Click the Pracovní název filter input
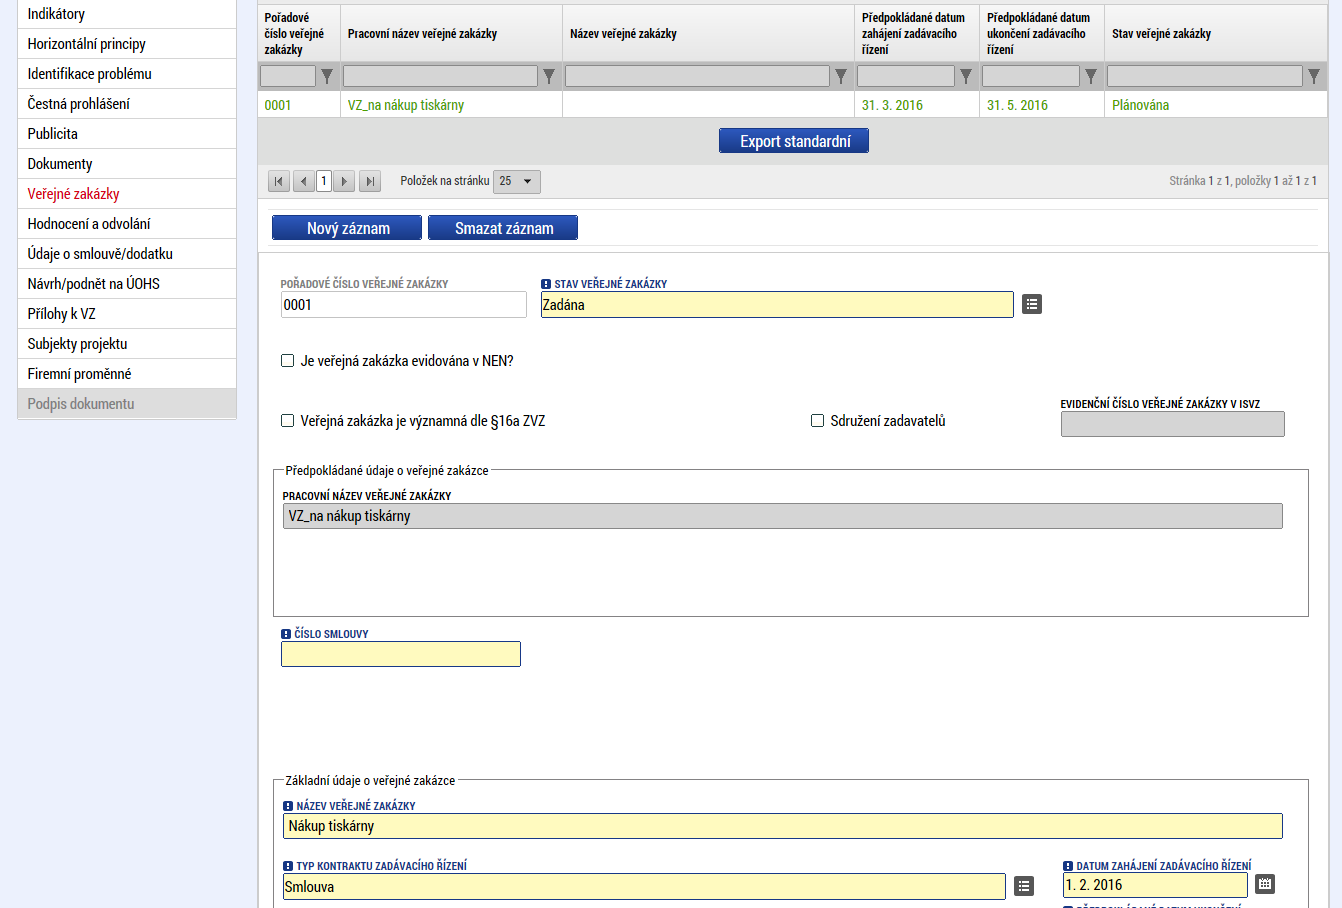Screen dimensions: 1342x908 [441, 76]
